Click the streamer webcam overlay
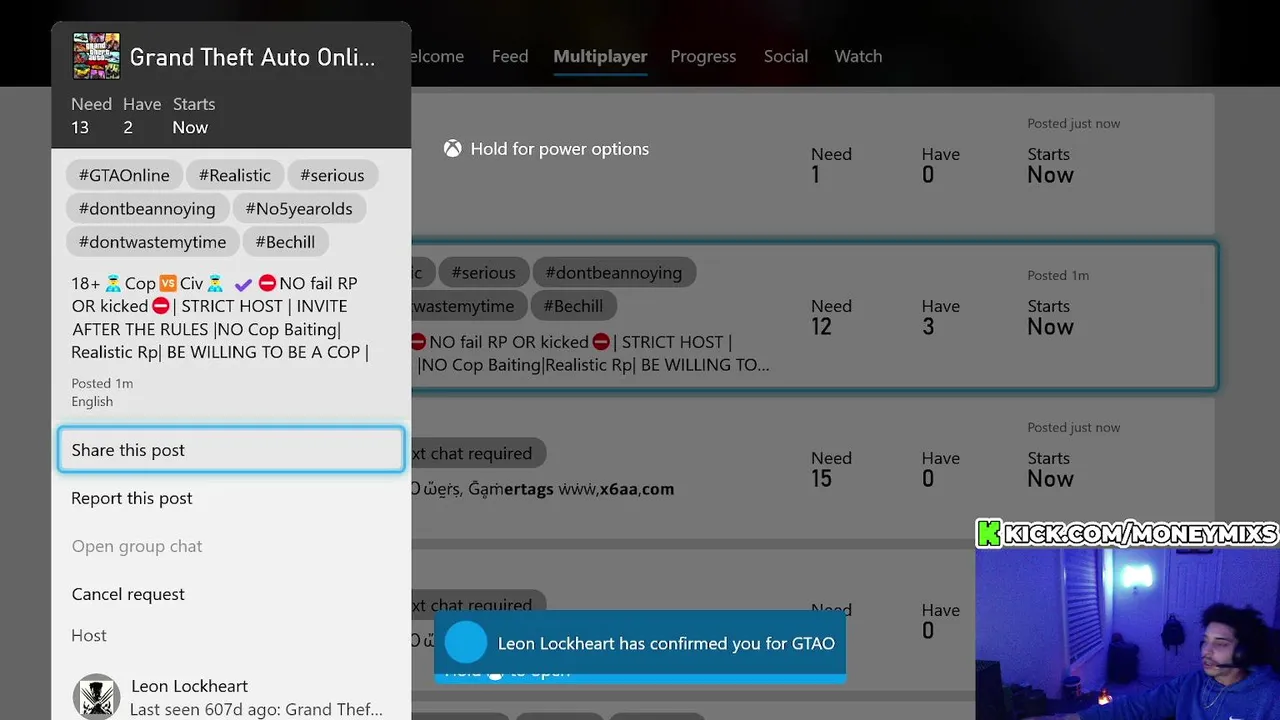Viewport: 1280px width, 720px height. coord(1127,633)
